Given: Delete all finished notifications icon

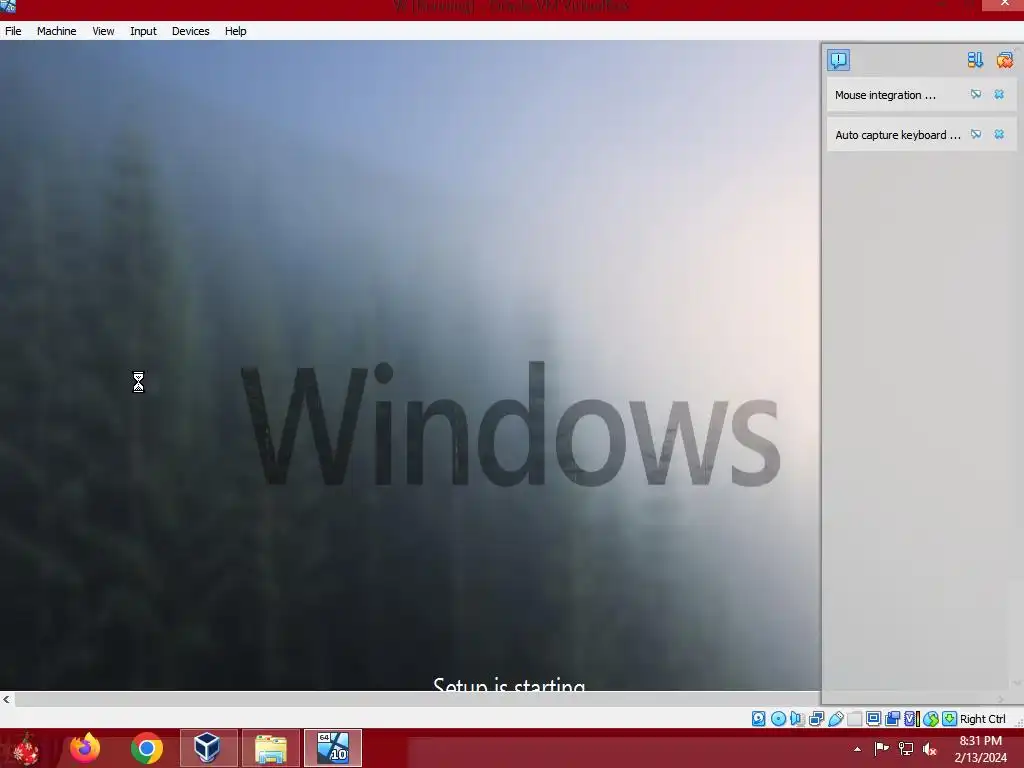Looking at the screenshot, I should (1004, 60).
